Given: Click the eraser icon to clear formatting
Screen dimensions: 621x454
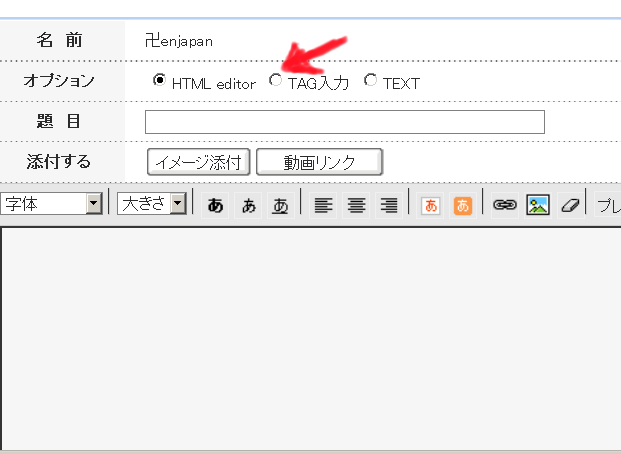Looking at the screenshot, I should pos(570,205).
